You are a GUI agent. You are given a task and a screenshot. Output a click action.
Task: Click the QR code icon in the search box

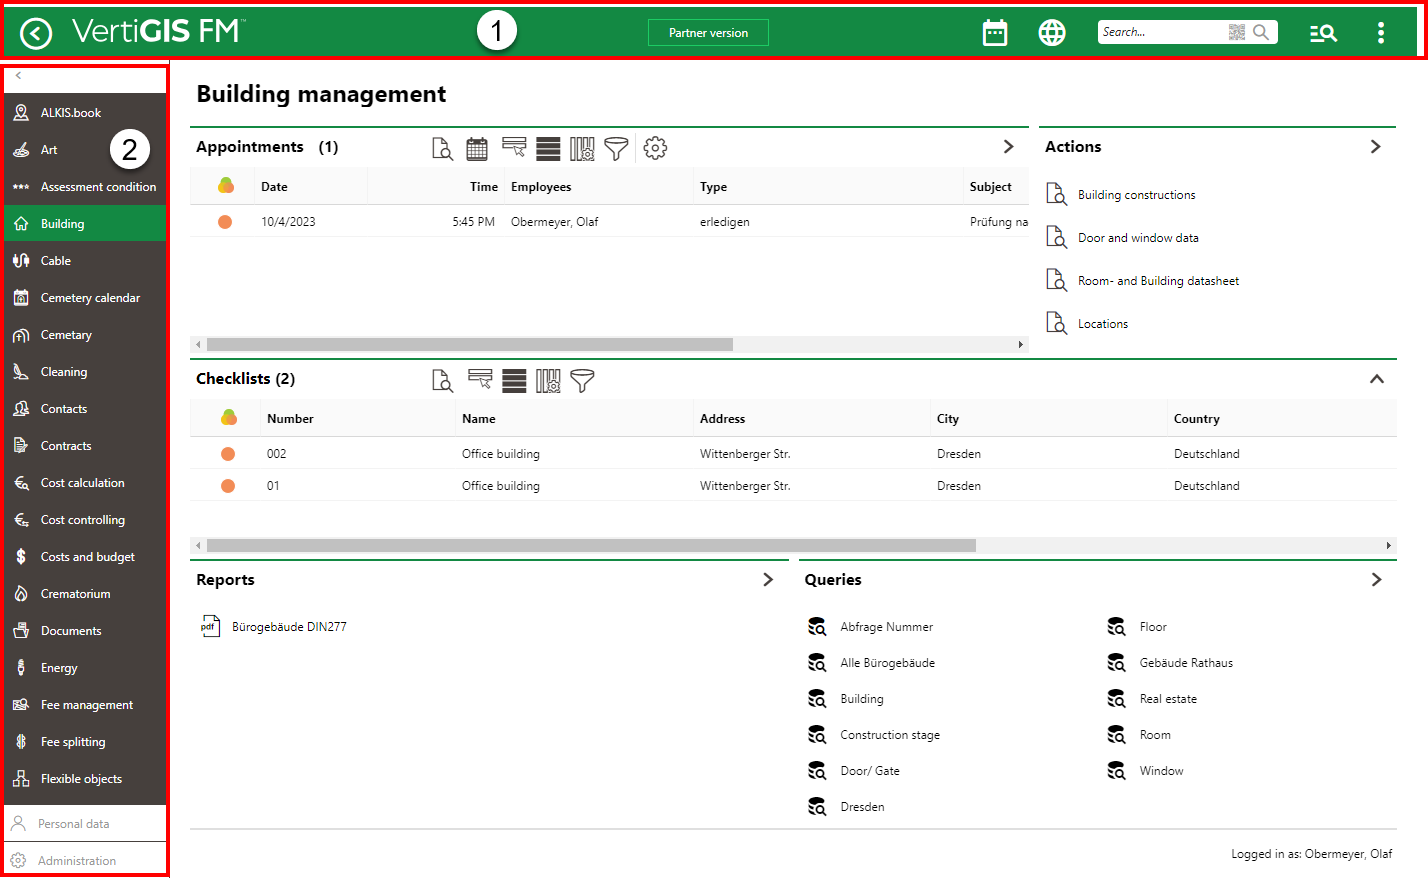pyautogui.click(x=1237, y=32)
